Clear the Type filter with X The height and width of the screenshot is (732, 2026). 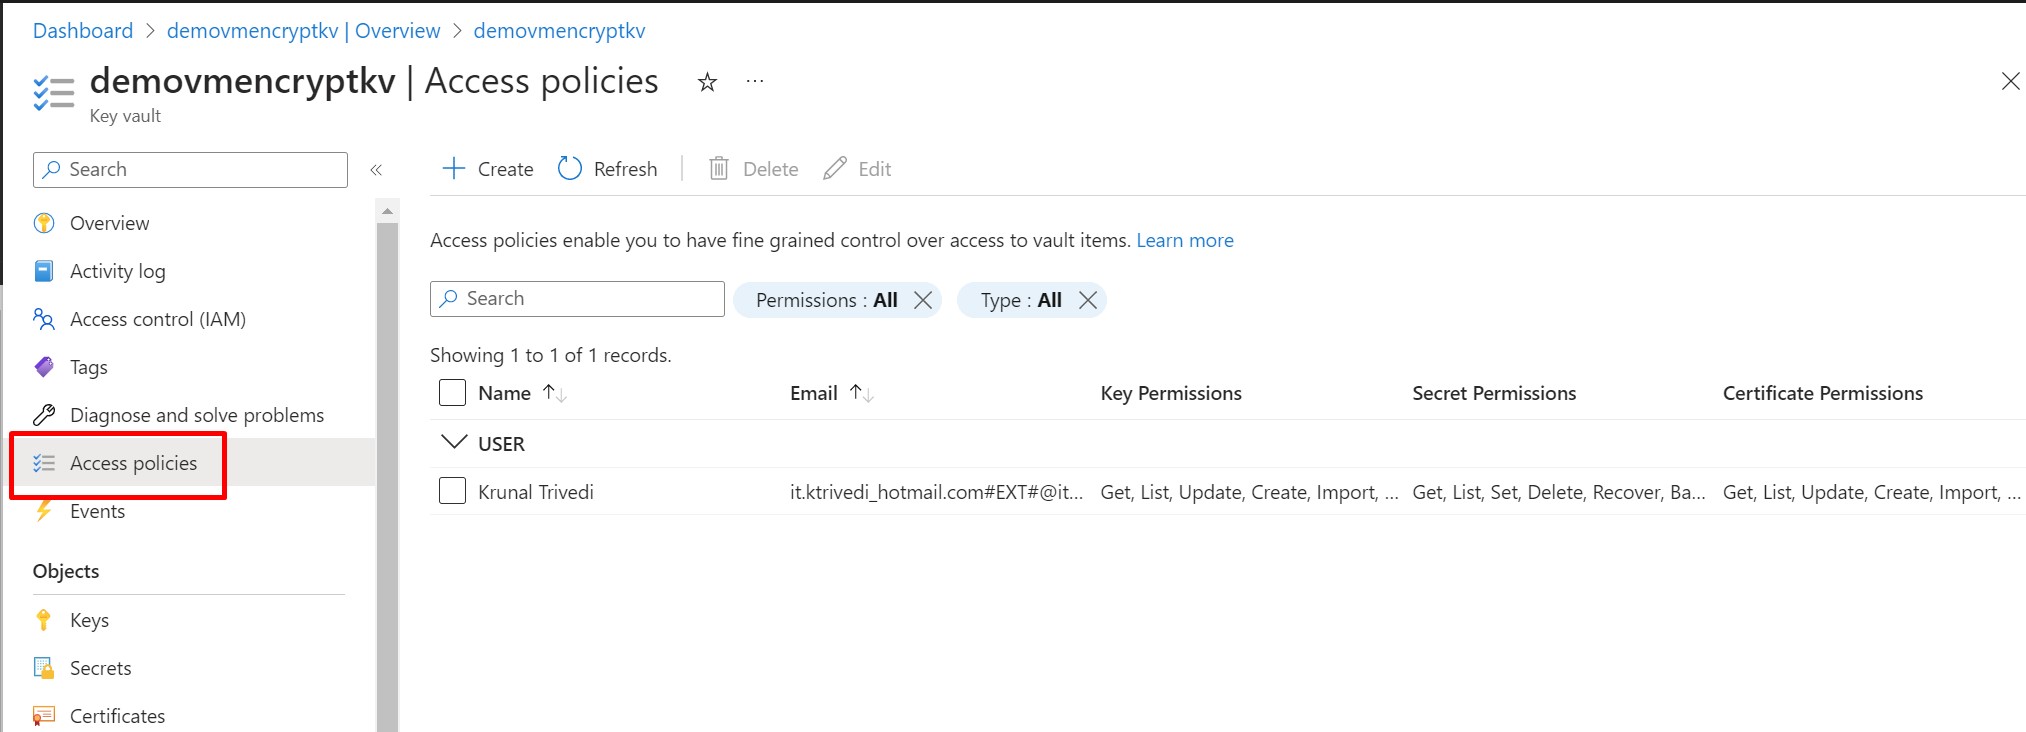coord(1088,300)
